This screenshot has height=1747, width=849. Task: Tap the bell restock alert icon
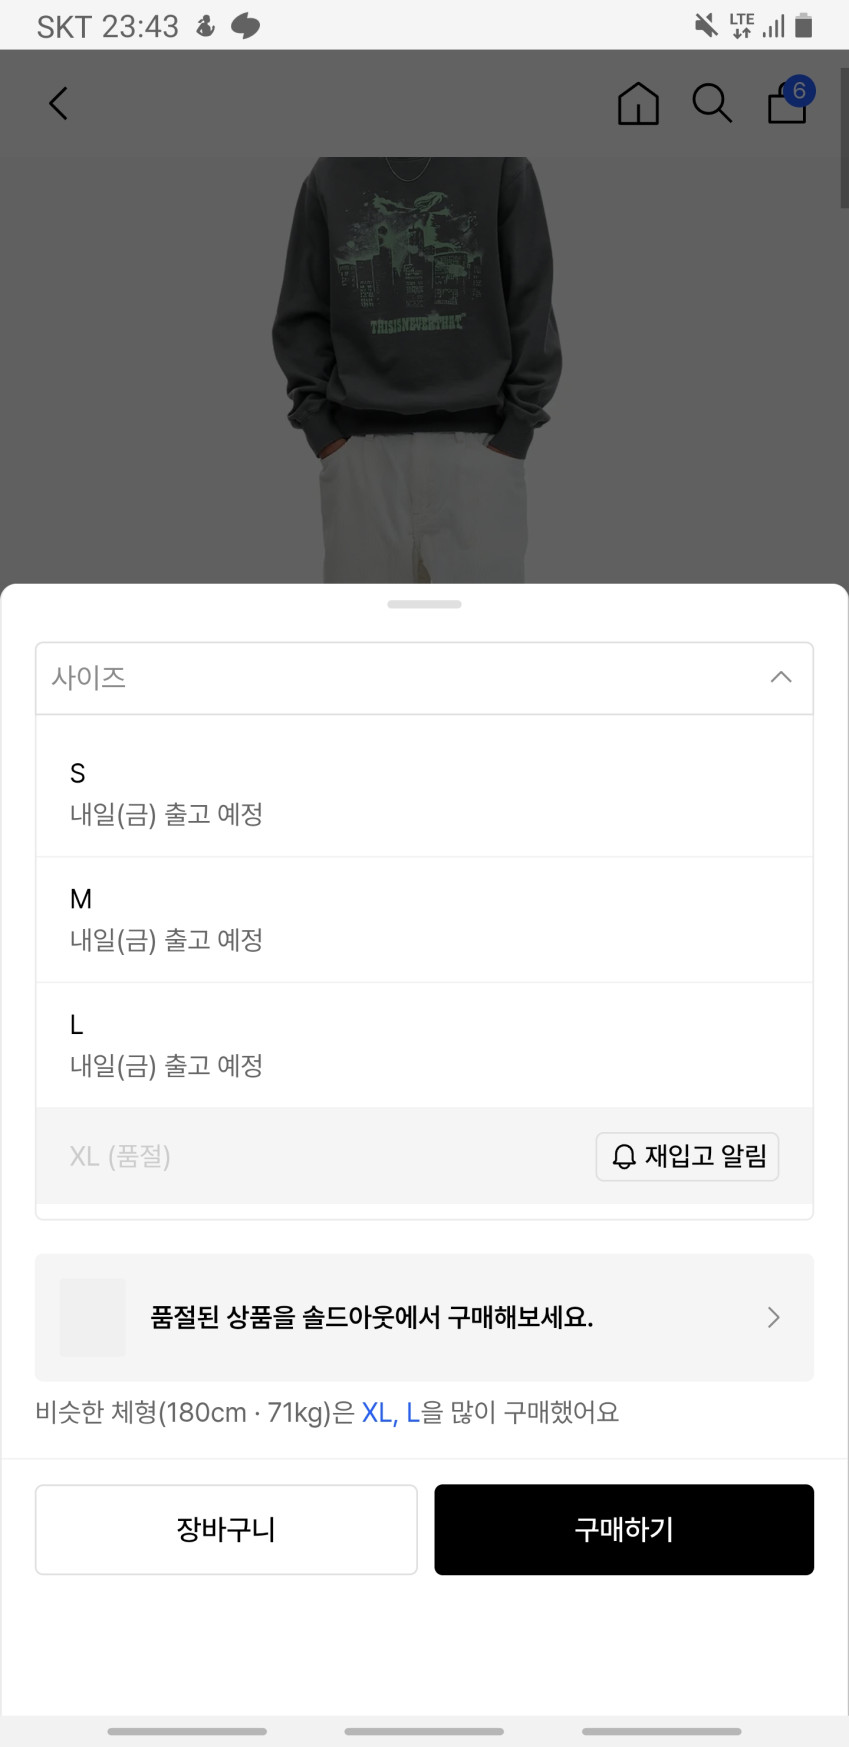[624, 1157]
